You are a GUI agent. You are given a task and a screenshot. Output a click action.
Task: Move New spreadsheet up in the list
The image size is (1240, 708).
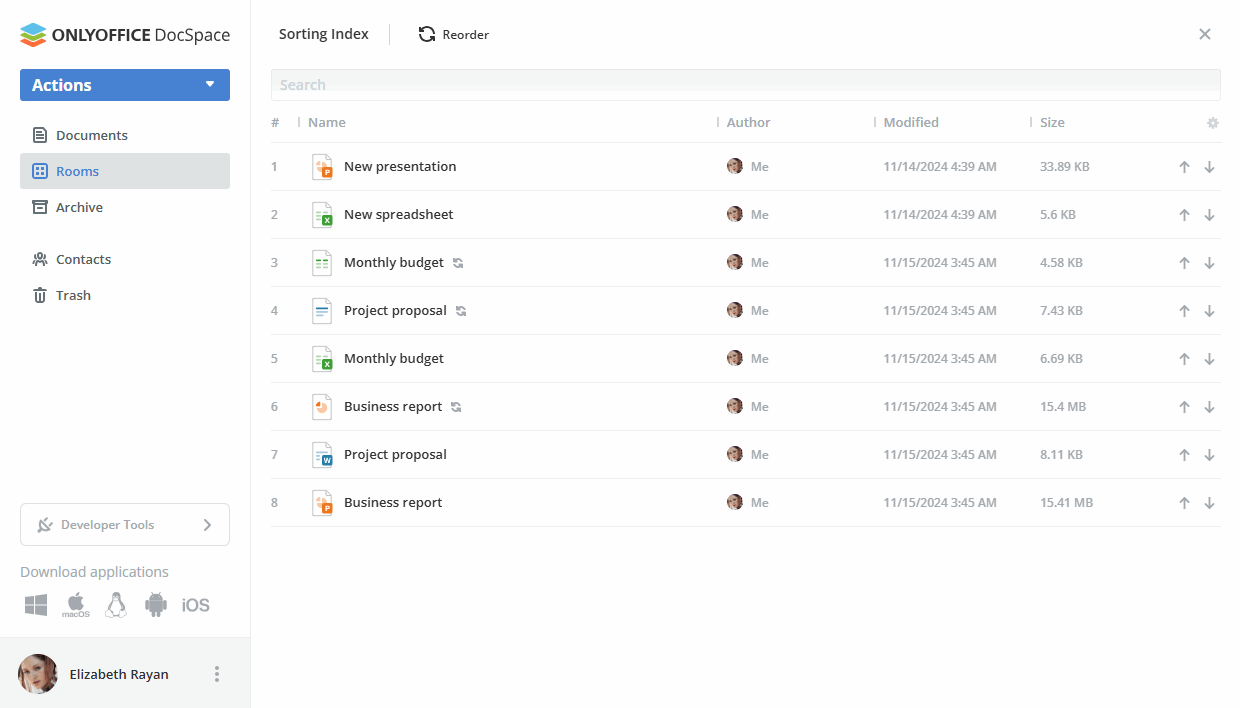click(1184, 214)
